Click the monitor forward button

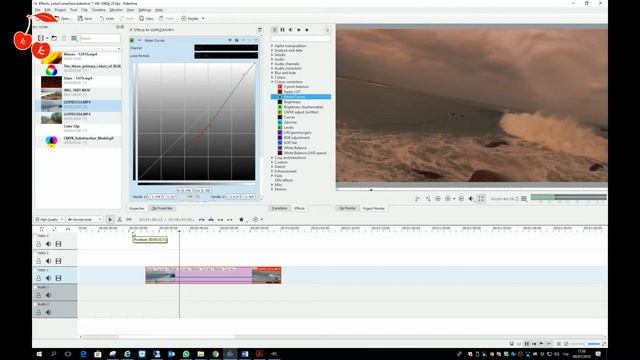click(x=461, y=199)
